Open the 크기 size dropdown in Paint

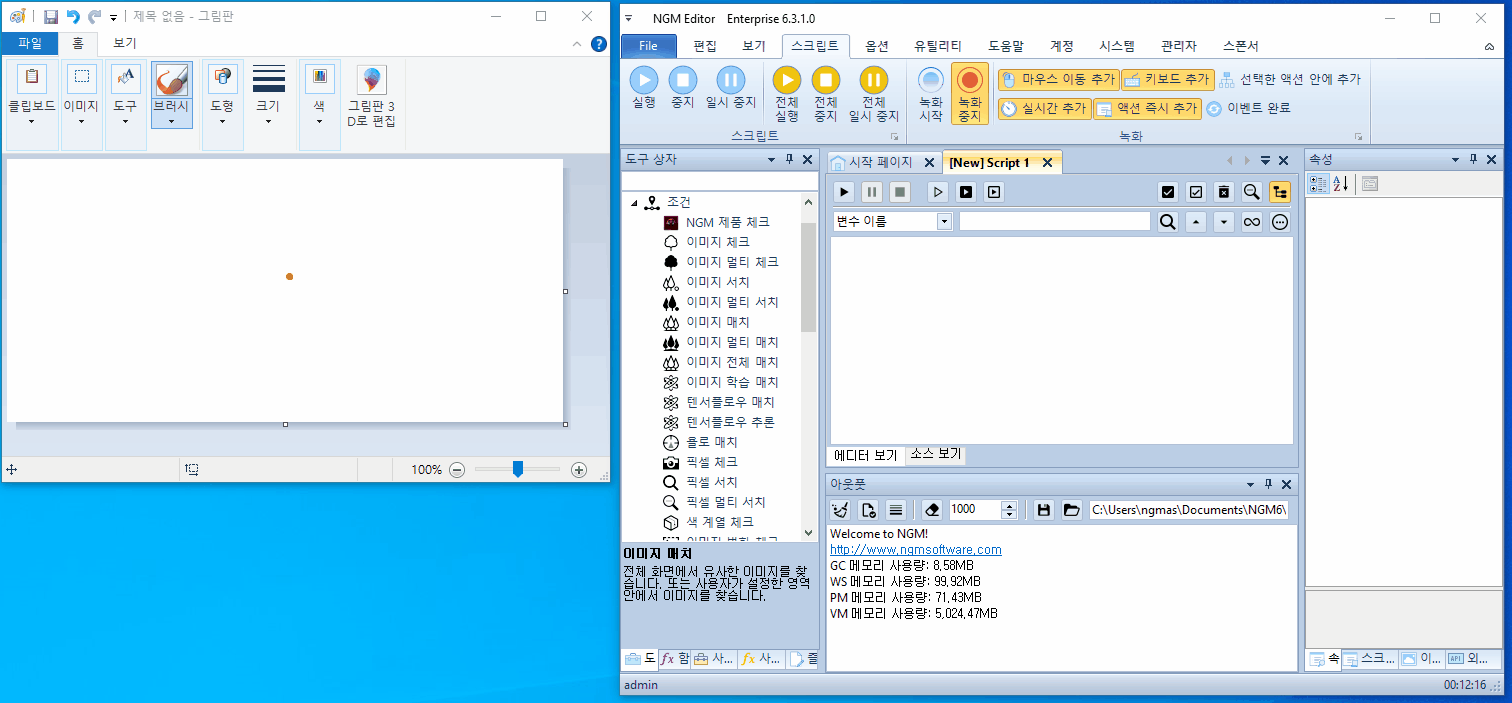click(x=268, y=122)
